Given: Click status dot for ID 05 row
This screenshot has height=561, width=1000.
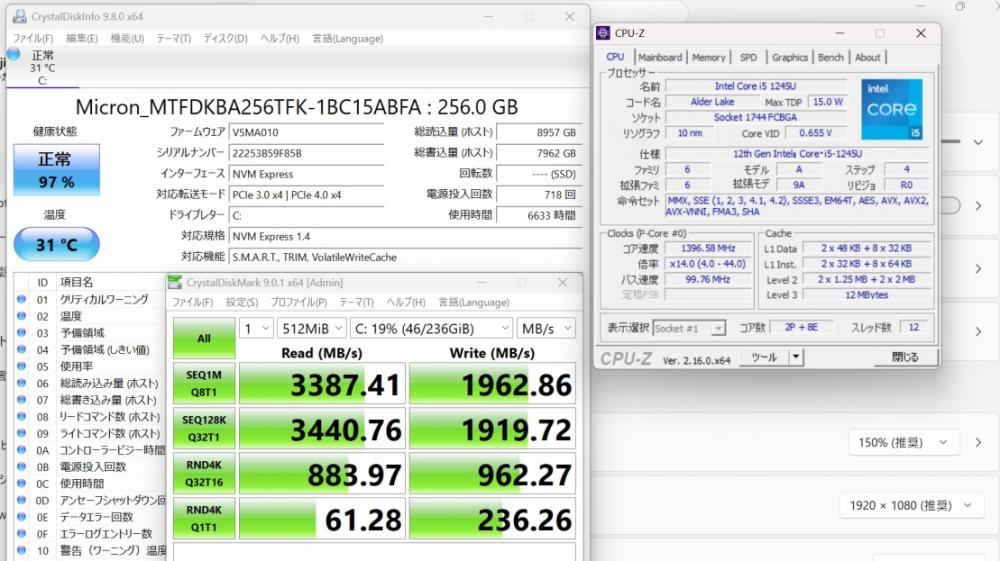Looking at the screenshot, I should [21, 366].
